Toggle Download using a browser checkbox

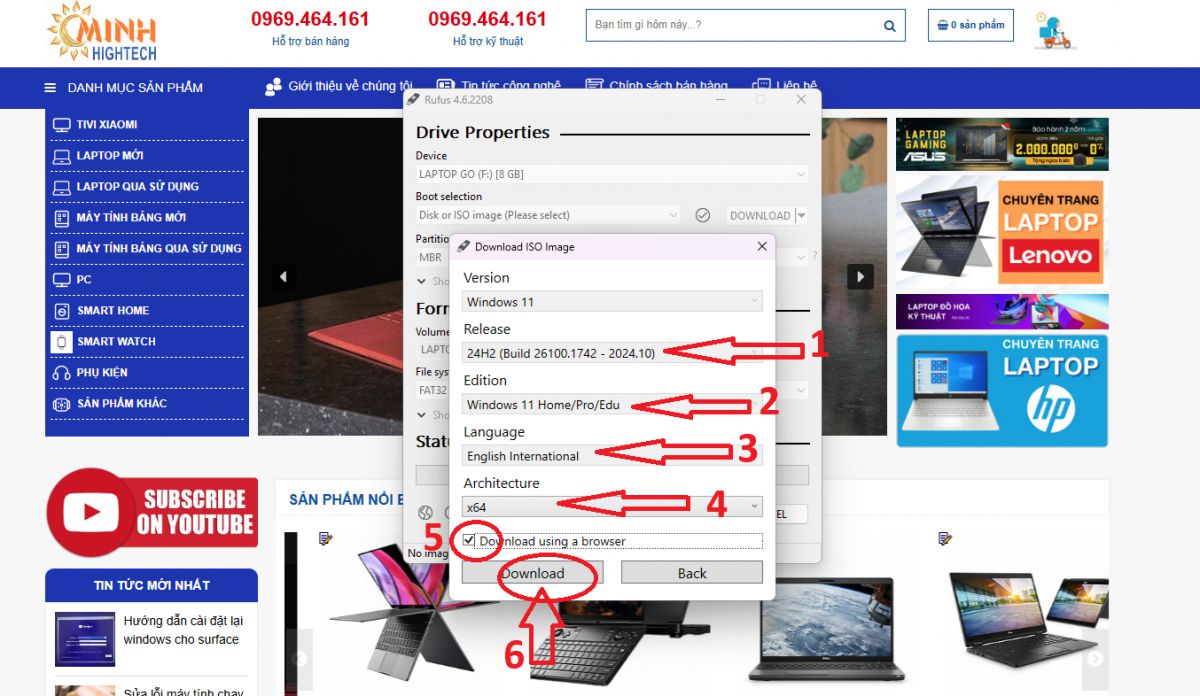point(469,541)
